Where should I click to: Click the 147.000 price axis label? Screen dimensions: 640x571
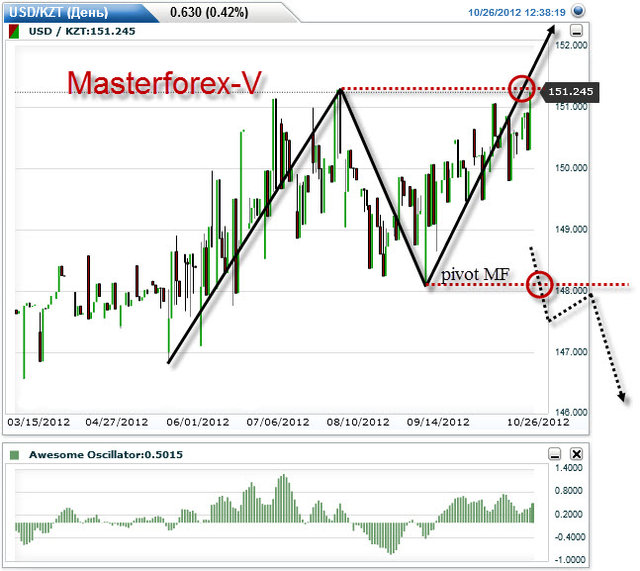point(571,351)
